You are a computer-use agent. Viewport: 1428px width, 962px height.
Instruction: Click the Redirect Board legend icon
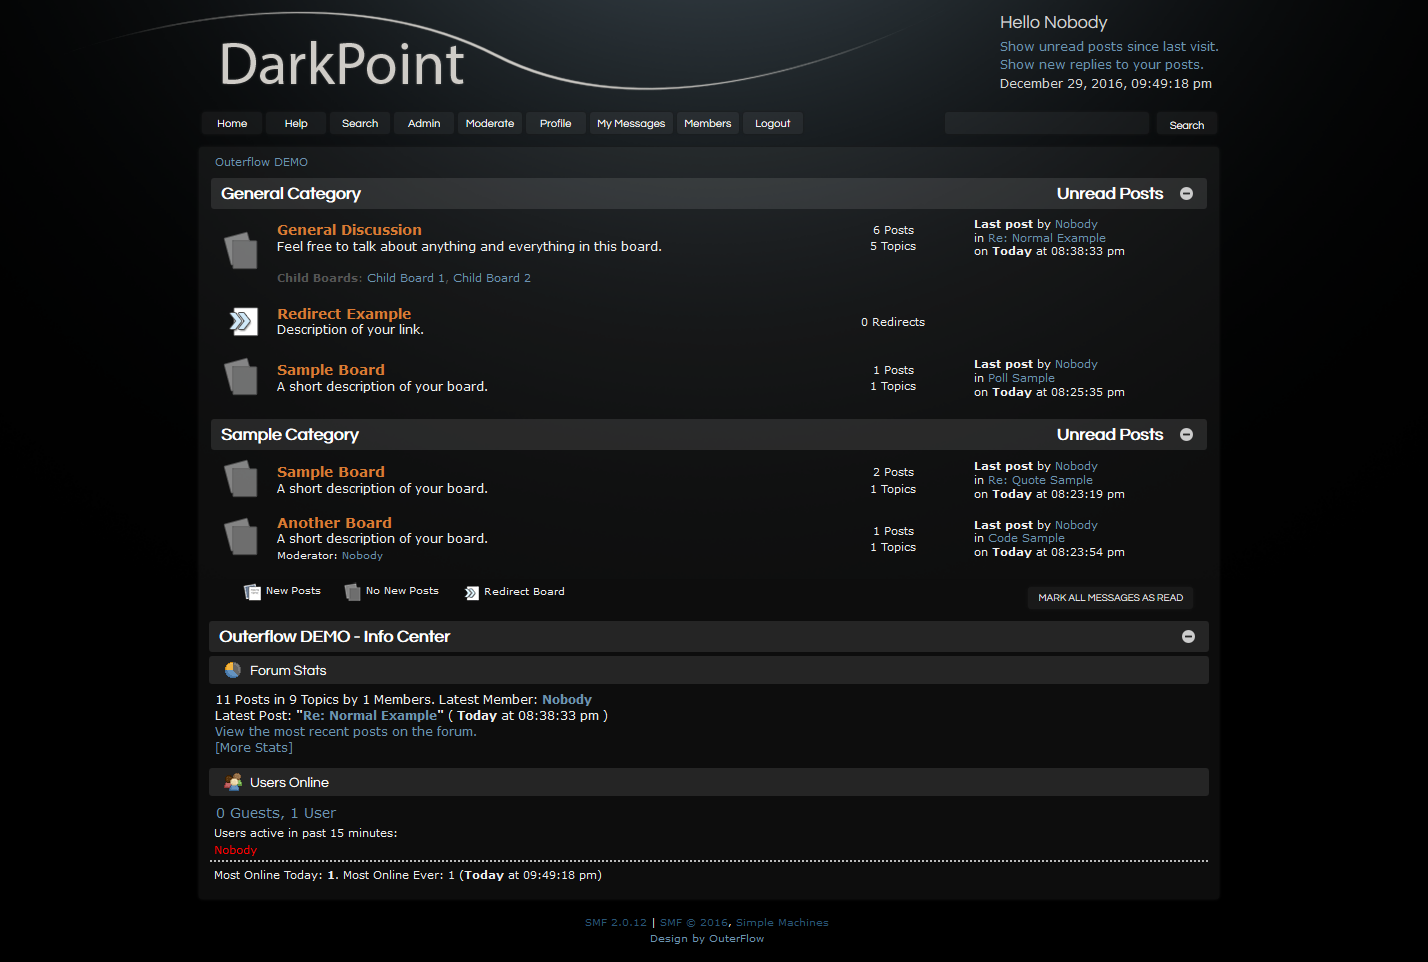[x=472, y=593]
